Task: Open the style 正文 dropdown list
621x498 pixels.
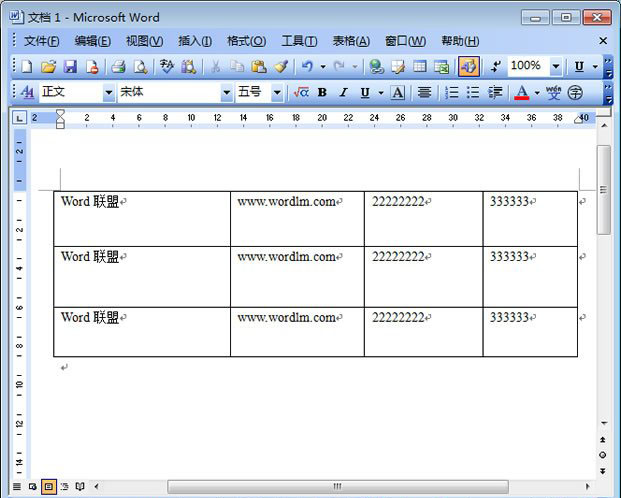Action: click(x=108, y=93)
